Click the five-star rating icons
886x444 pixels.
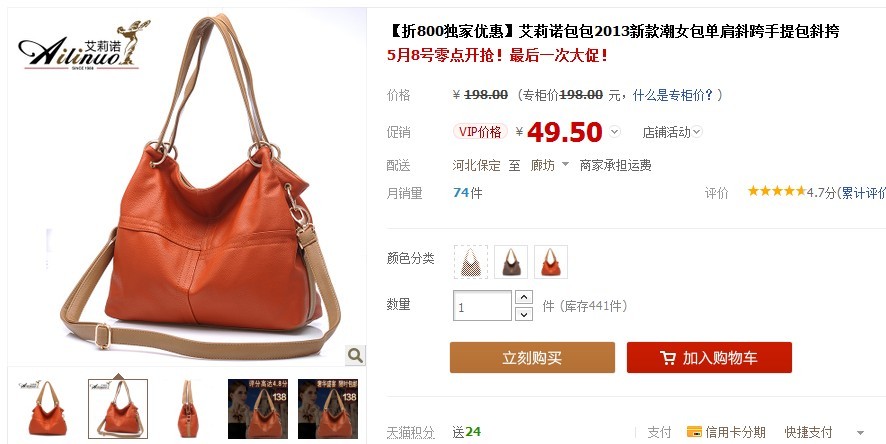tap(776, 191)
